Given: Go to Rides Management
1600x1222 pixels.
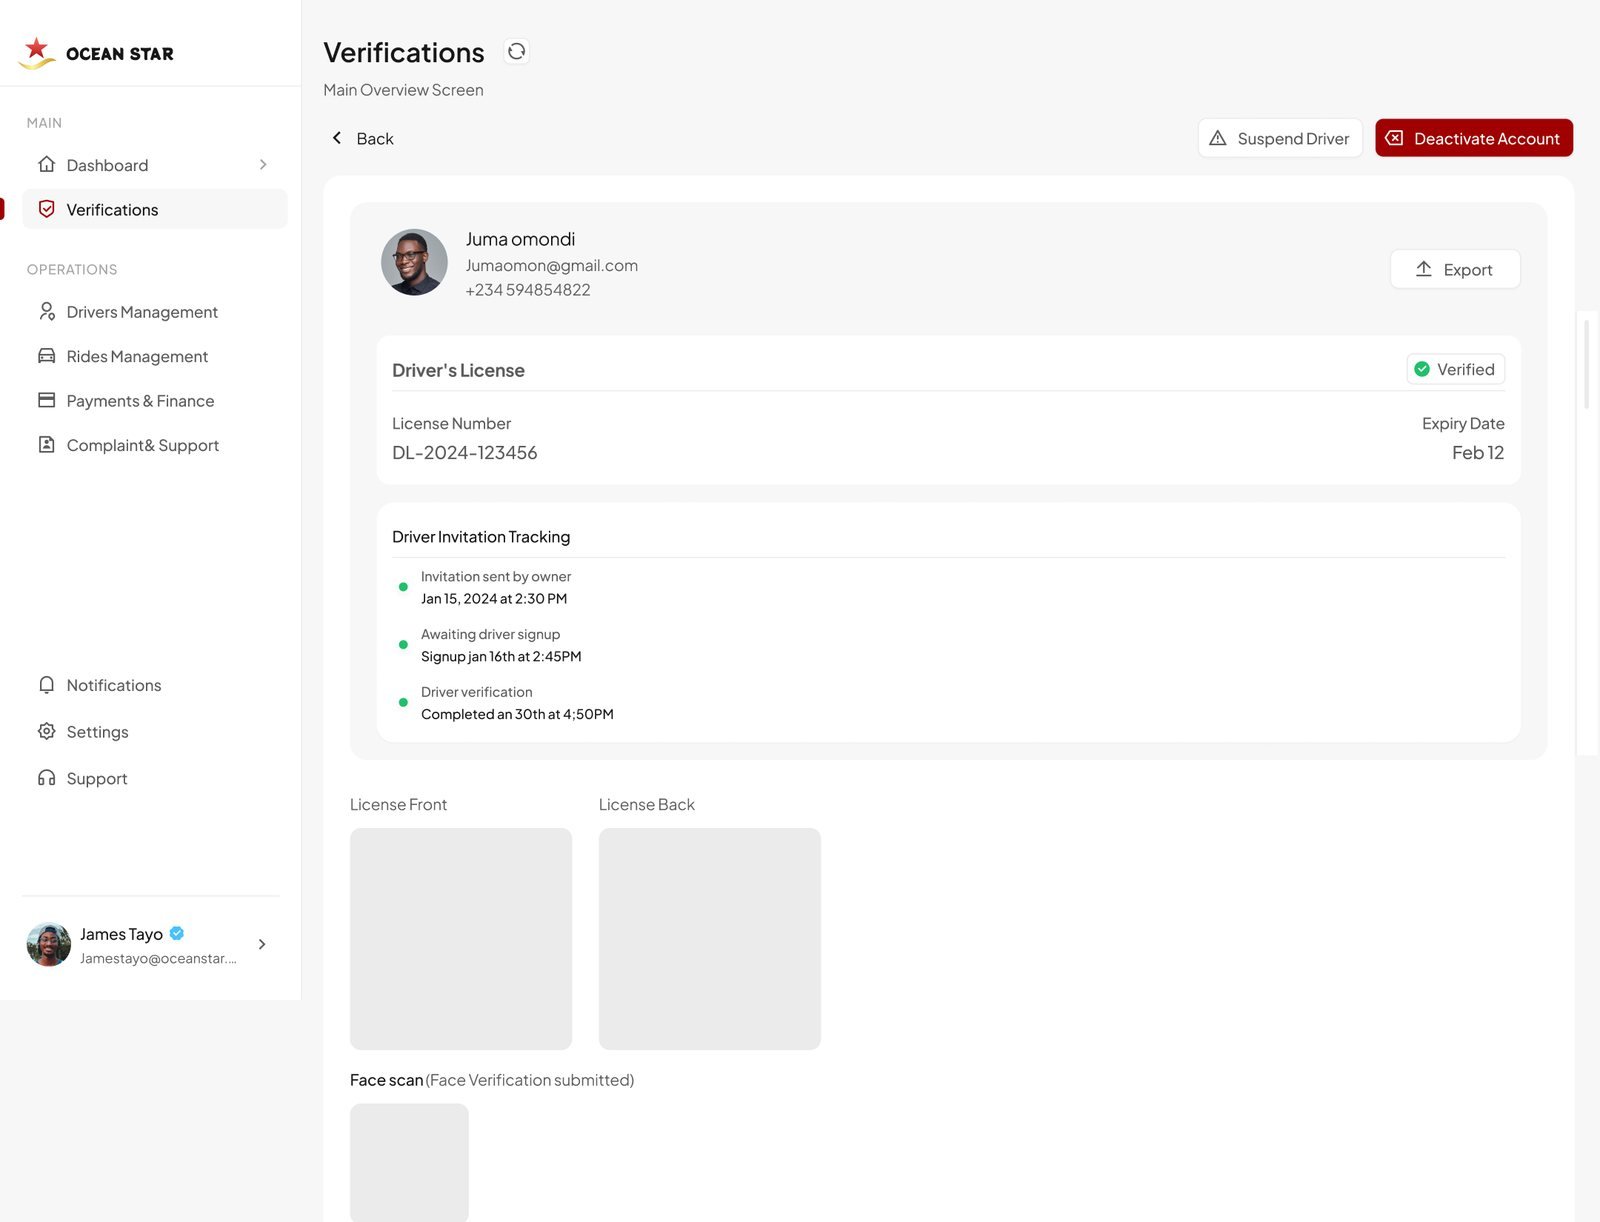Looking at the screenshot, I should (154, 356).
